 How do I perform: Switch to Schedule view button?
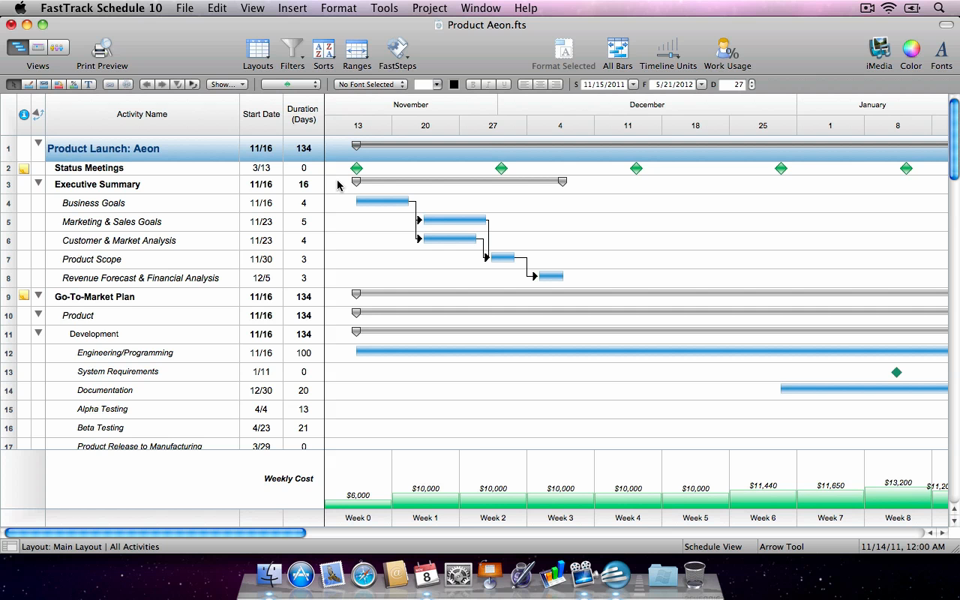18,48
